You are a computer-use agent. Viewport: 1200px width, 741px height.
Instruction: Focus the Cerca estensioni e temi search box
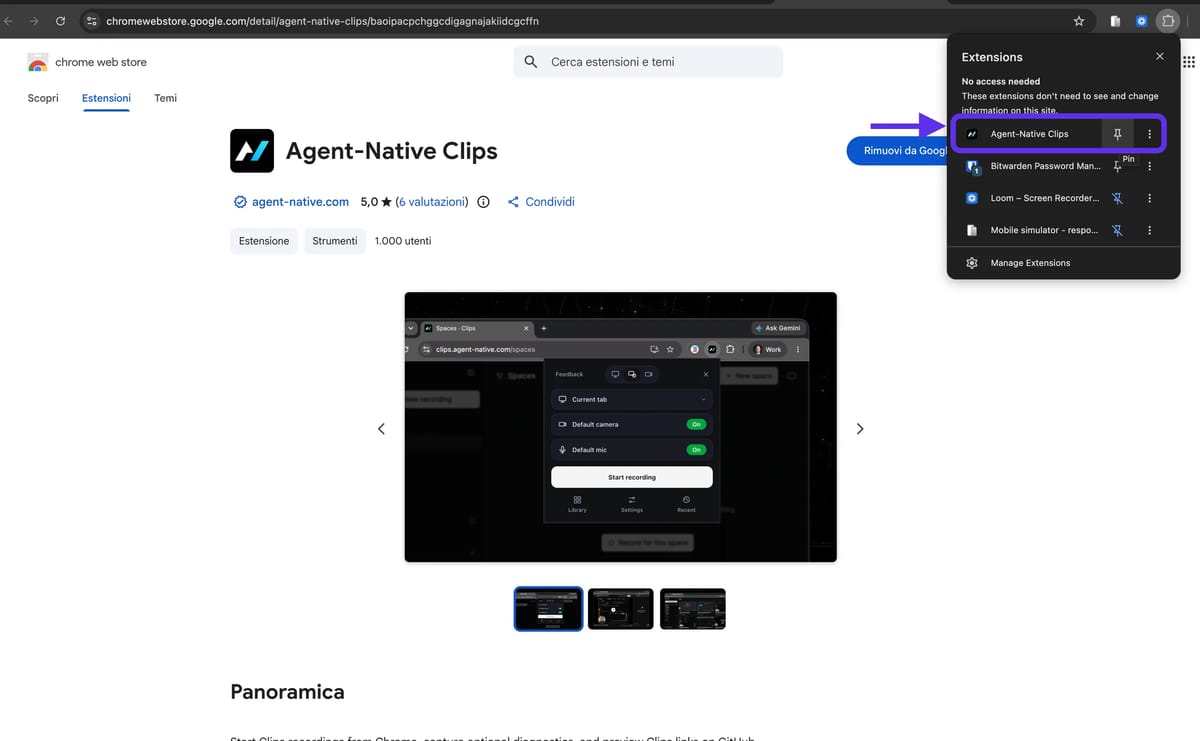tap(648, 62)
